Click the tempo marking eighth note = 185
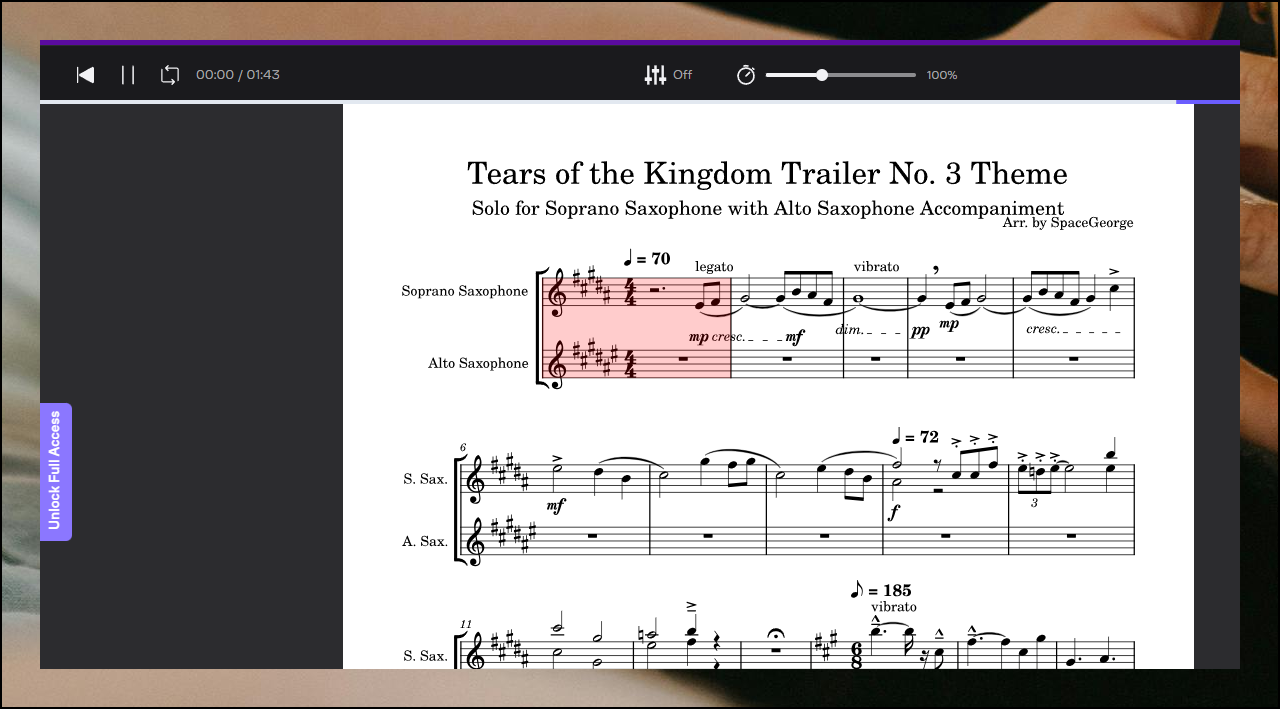Image resolution: width=1280 pixels, height=709 pixels. point(880,590)
